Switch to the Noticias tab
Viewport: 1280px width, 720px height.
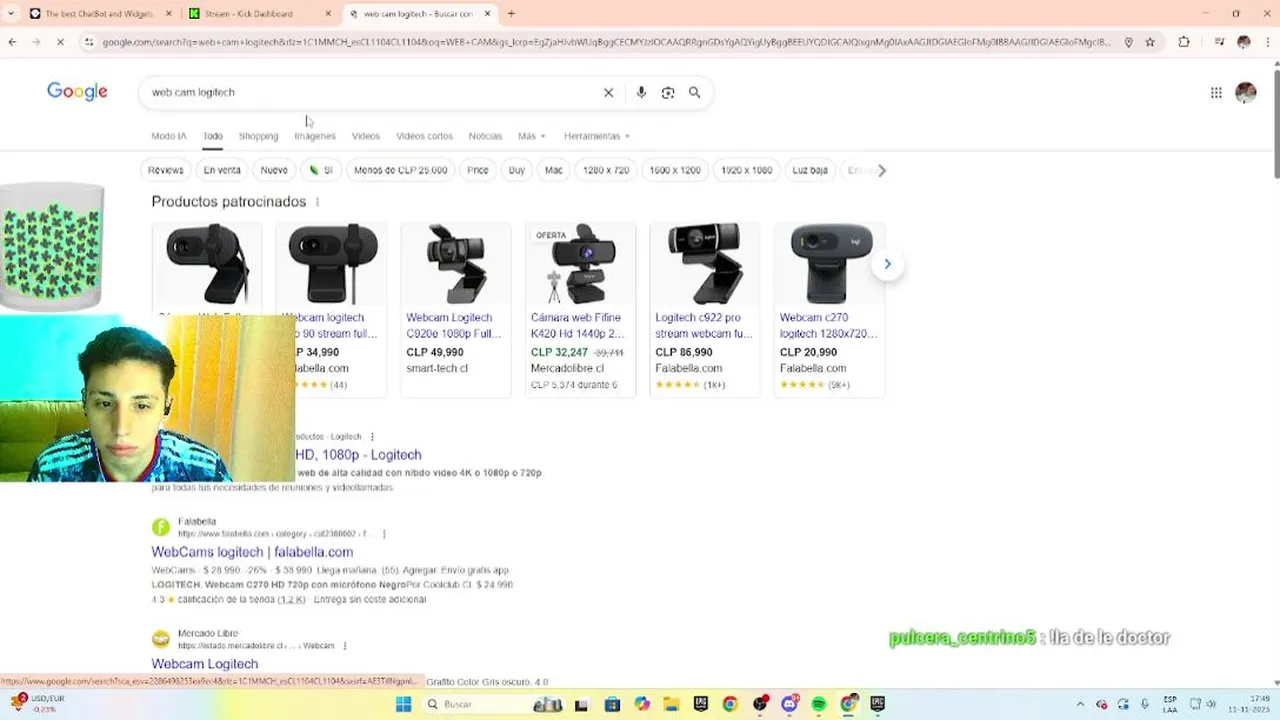485,136
